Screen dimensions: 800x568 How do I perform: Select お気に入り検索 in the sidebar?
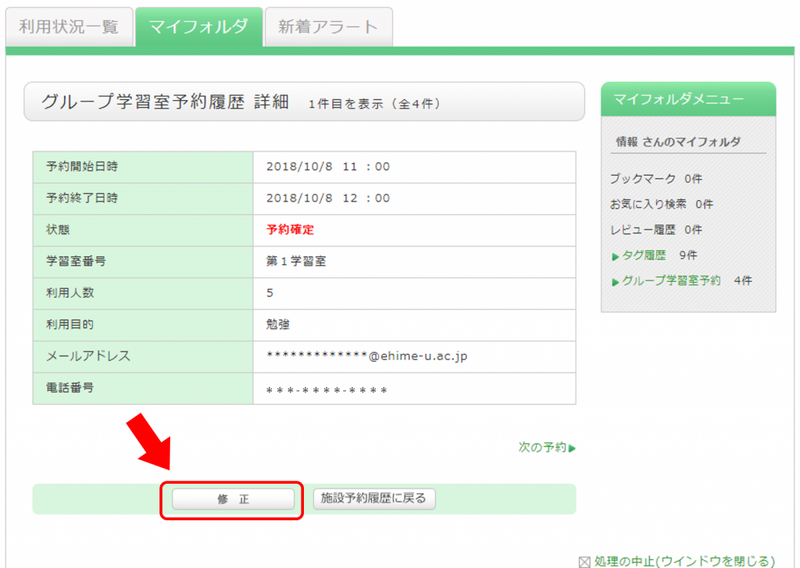coord(650,204)
